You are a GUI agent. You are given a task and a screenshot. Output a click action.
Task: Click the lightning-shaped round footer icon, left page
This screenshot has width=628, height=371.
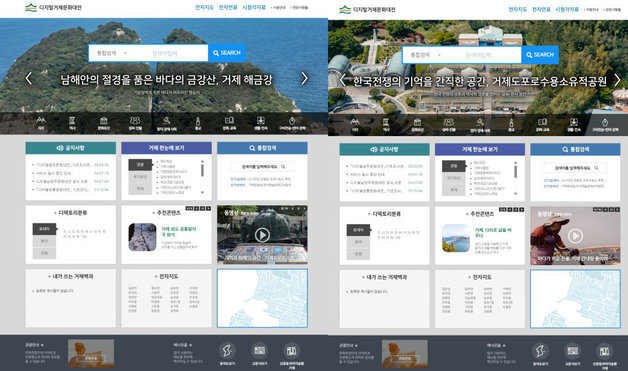point(227,351)
